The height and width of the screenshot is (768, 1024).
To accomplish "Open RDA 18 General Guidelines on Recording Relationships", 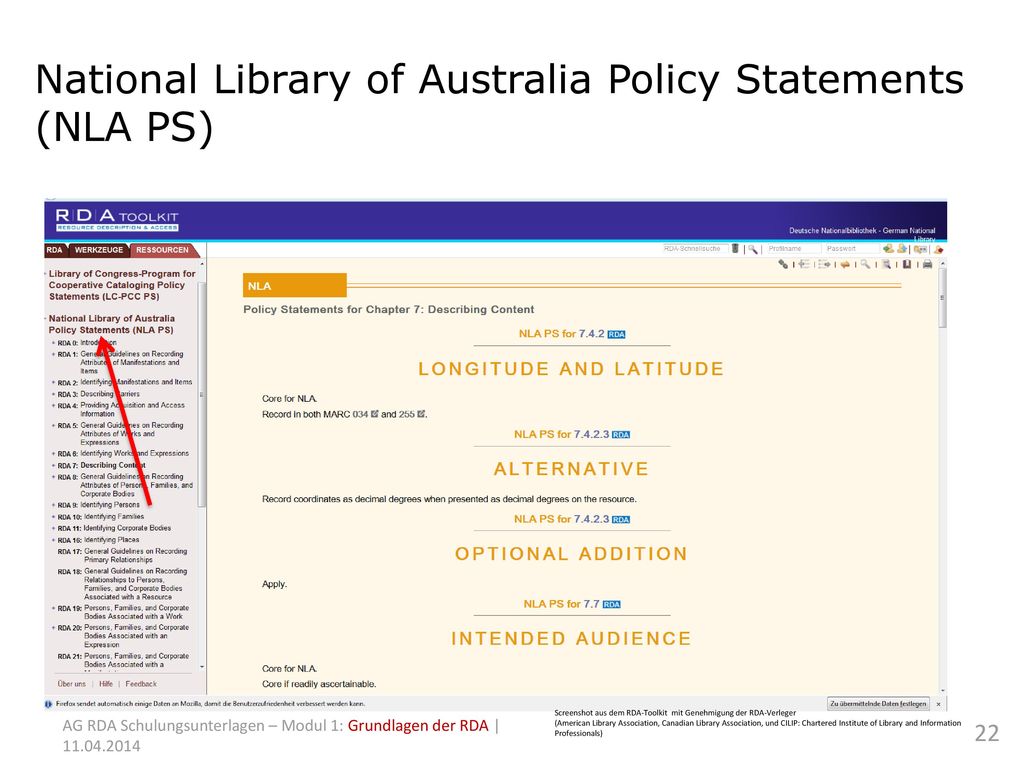I will 123,584.
